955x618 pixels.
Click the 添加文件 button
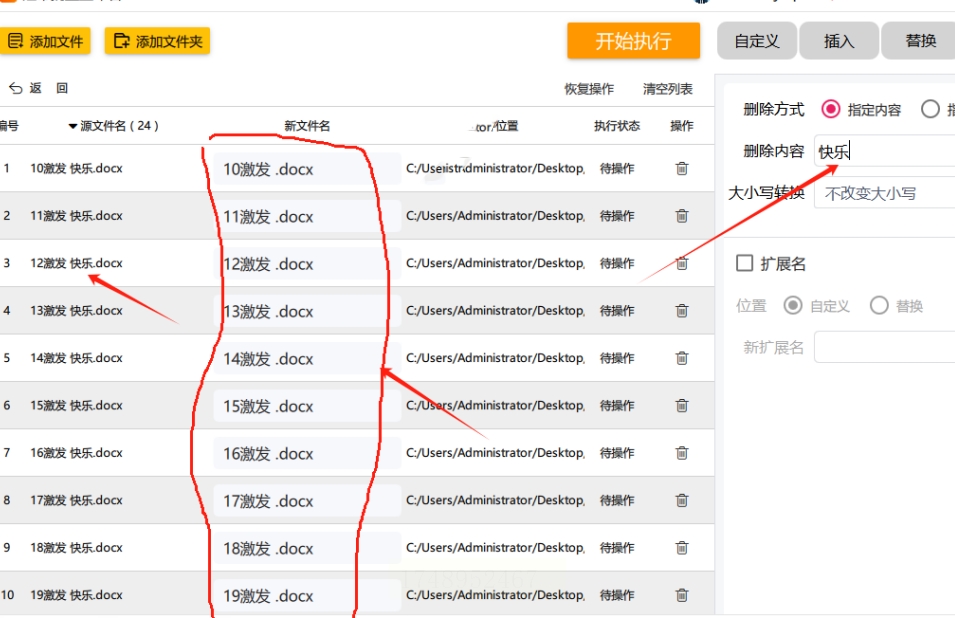pos(45,41)
